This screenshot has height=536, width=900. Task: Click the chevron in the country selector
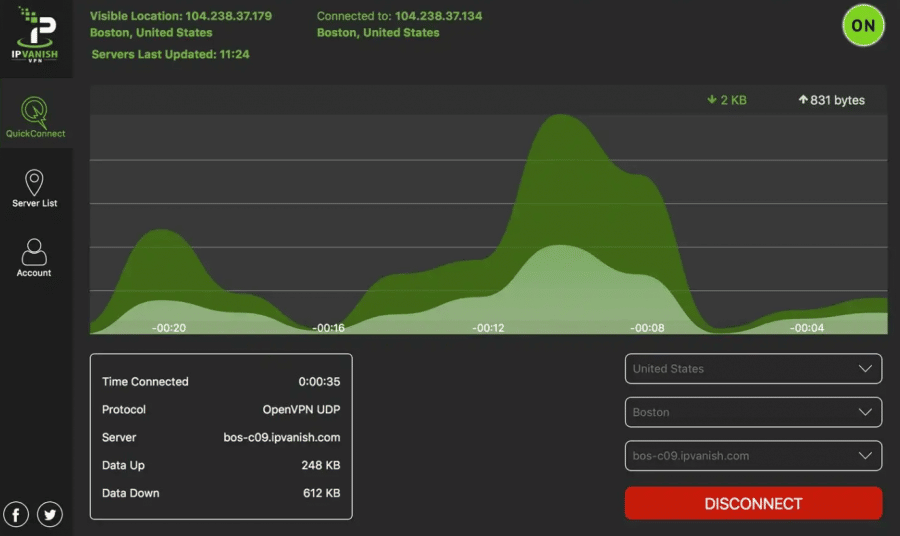click(865, 368)
